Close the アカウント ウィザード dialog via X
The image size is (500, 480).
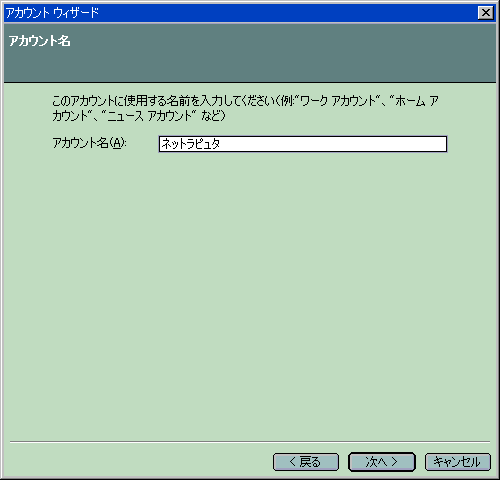(486, 13)
